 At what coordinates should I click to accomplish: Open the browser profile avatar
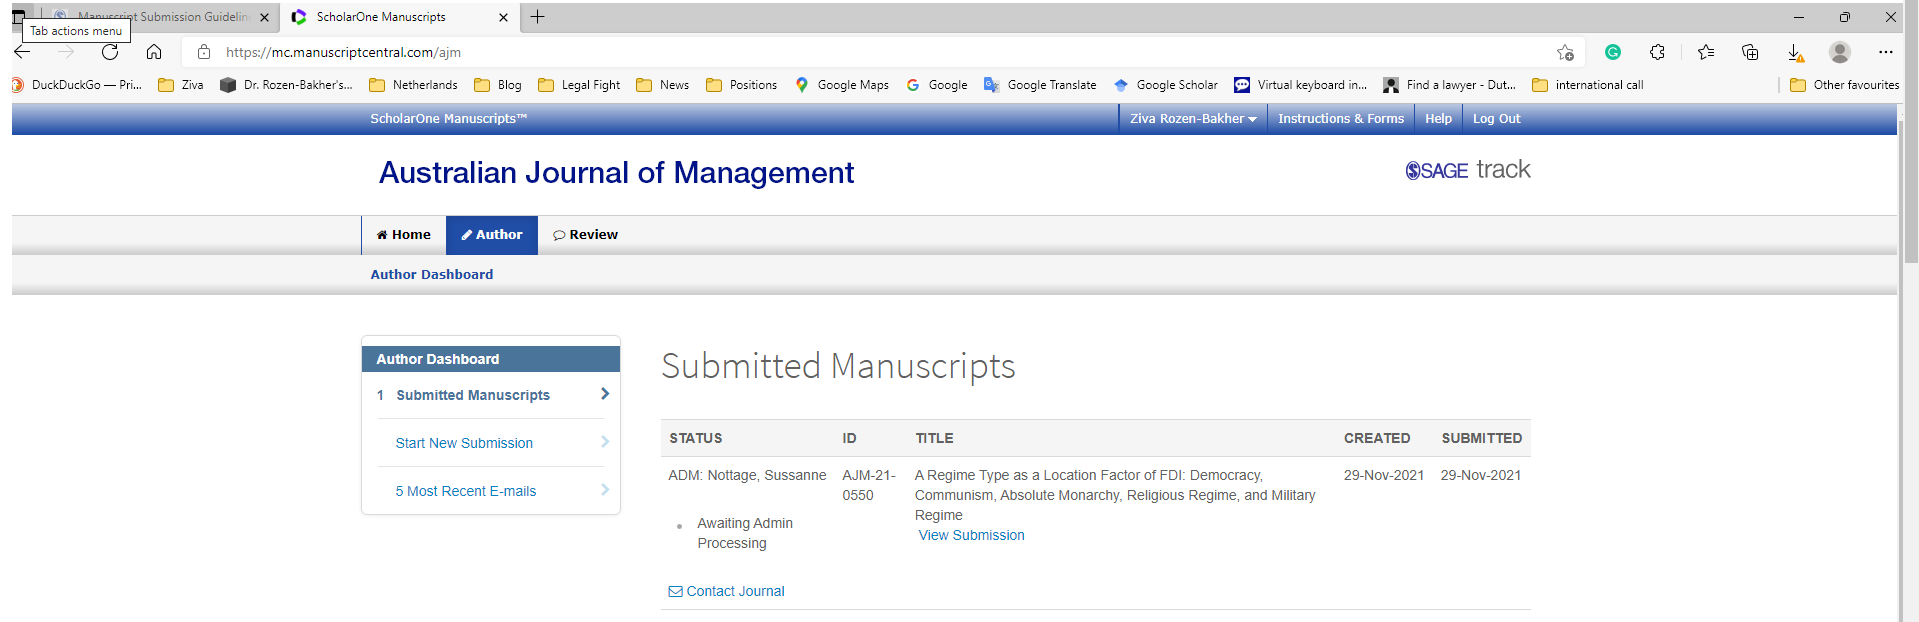point(1840,52)
